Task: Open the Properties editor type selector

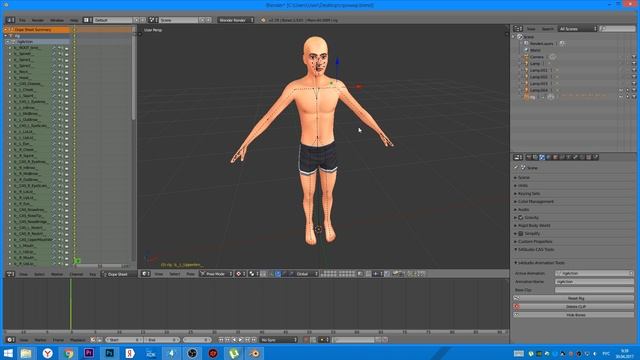Action: tap(518, 157)
